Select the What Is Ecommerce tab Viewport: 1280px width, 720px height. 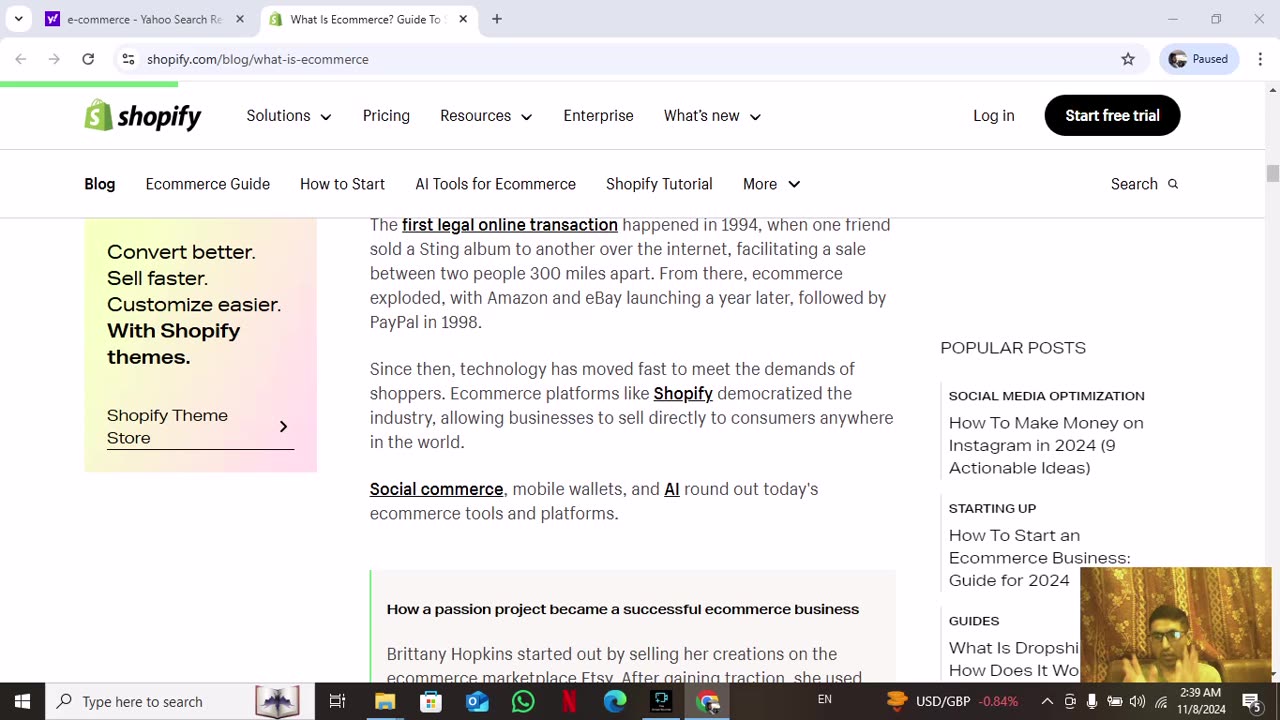click(368, 19)
